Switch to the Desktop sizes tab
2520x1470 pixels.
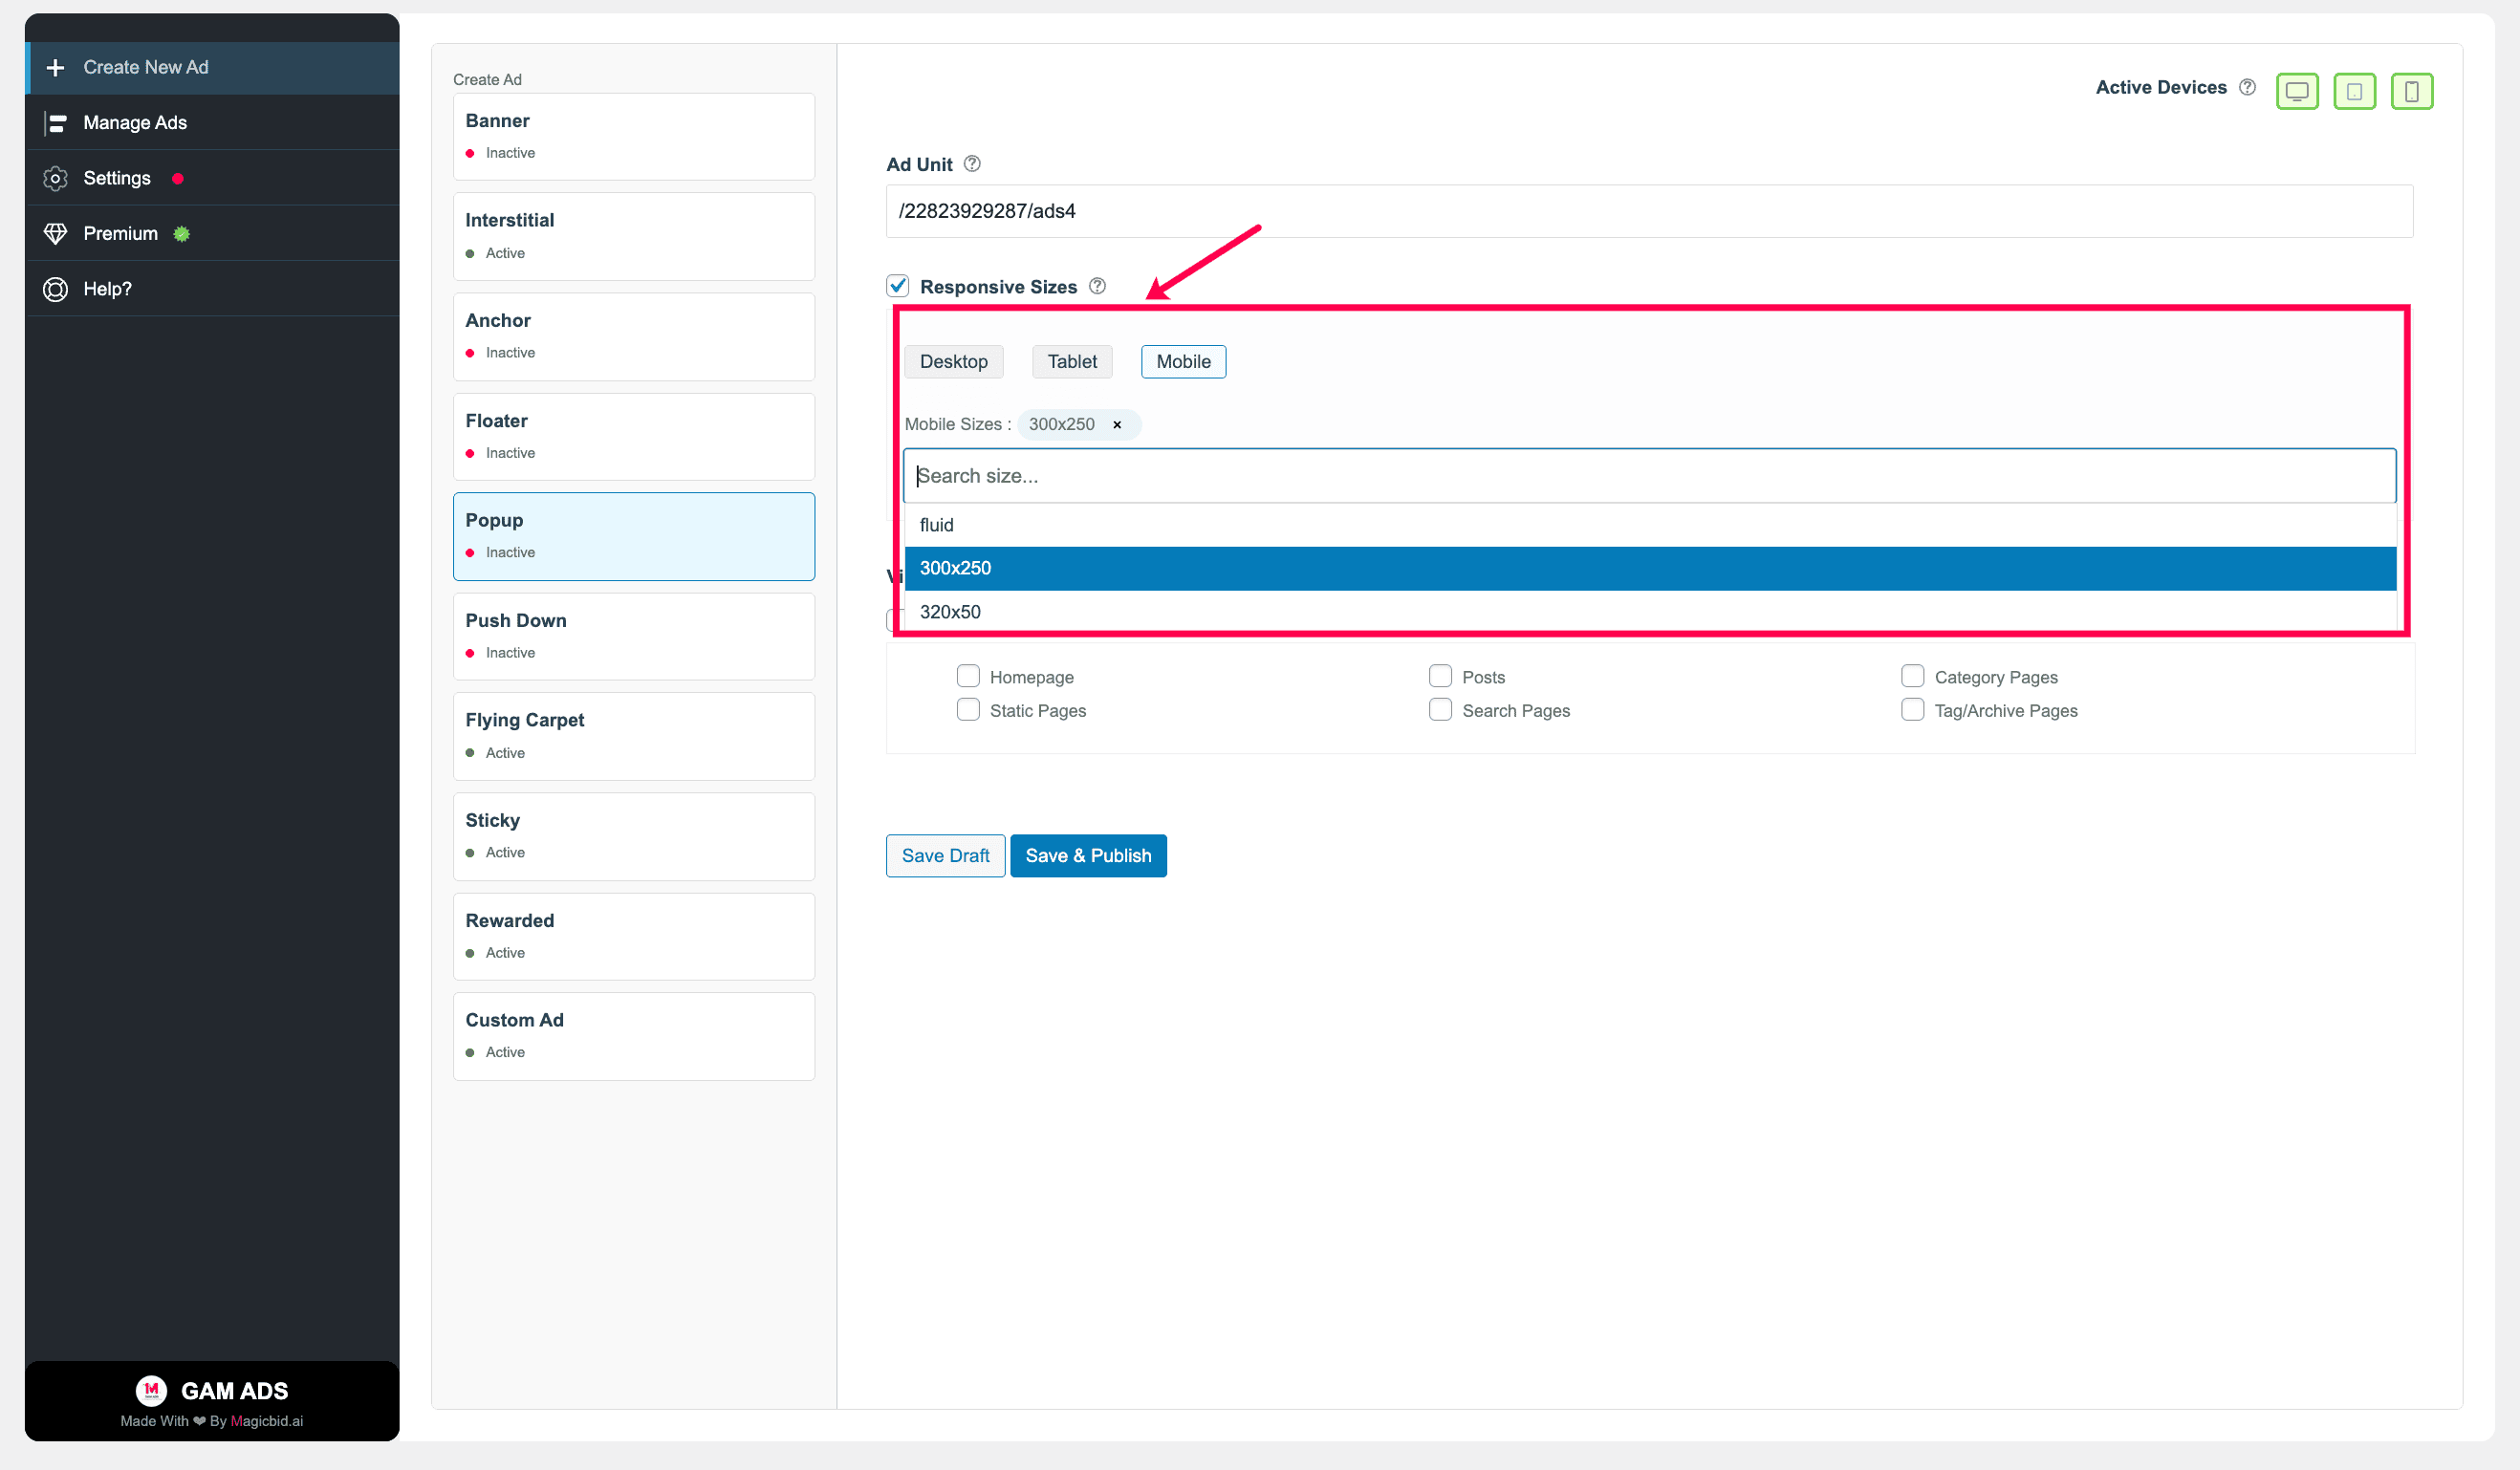point(954,362)
